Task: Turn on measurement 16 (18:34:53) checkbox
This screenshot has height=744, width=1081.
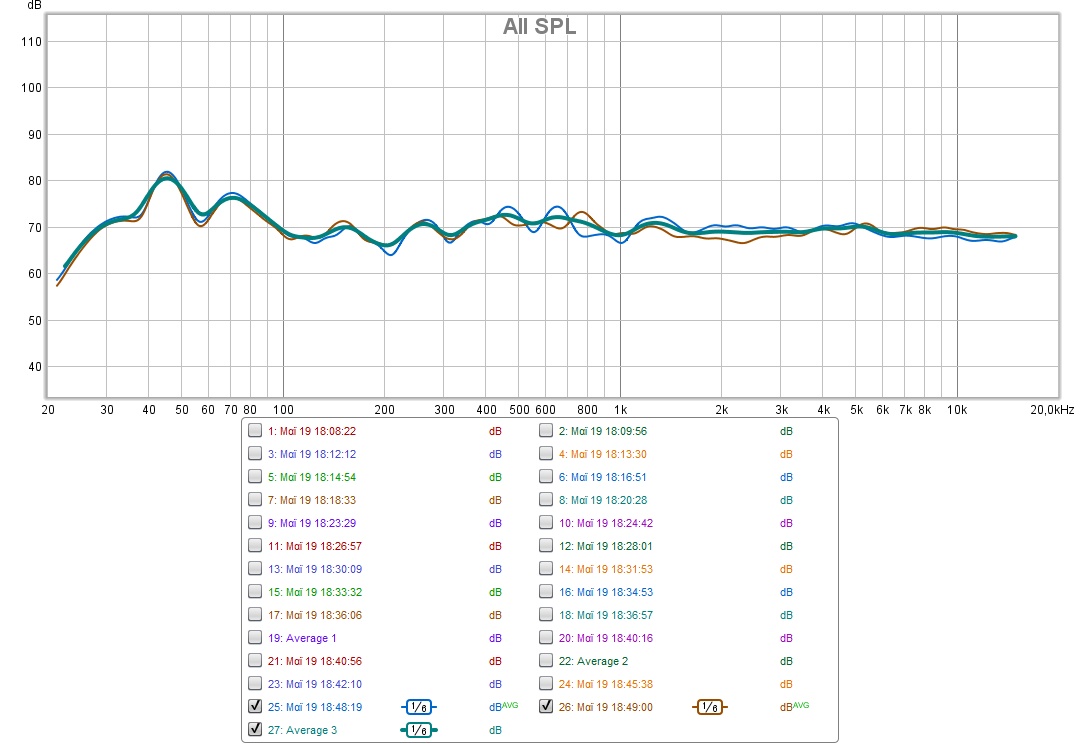Action: (x=546, y=592)
